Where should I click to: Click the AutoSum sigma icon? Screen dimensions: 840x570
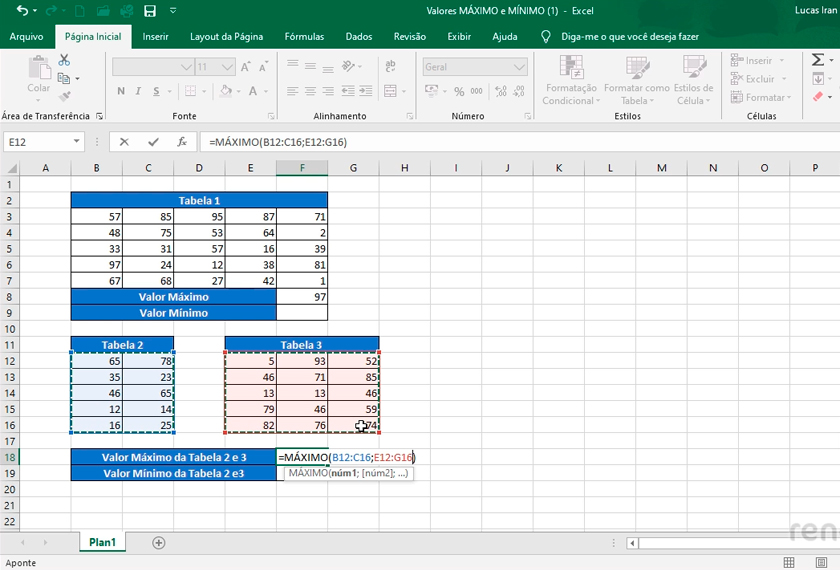coord(818,61)
